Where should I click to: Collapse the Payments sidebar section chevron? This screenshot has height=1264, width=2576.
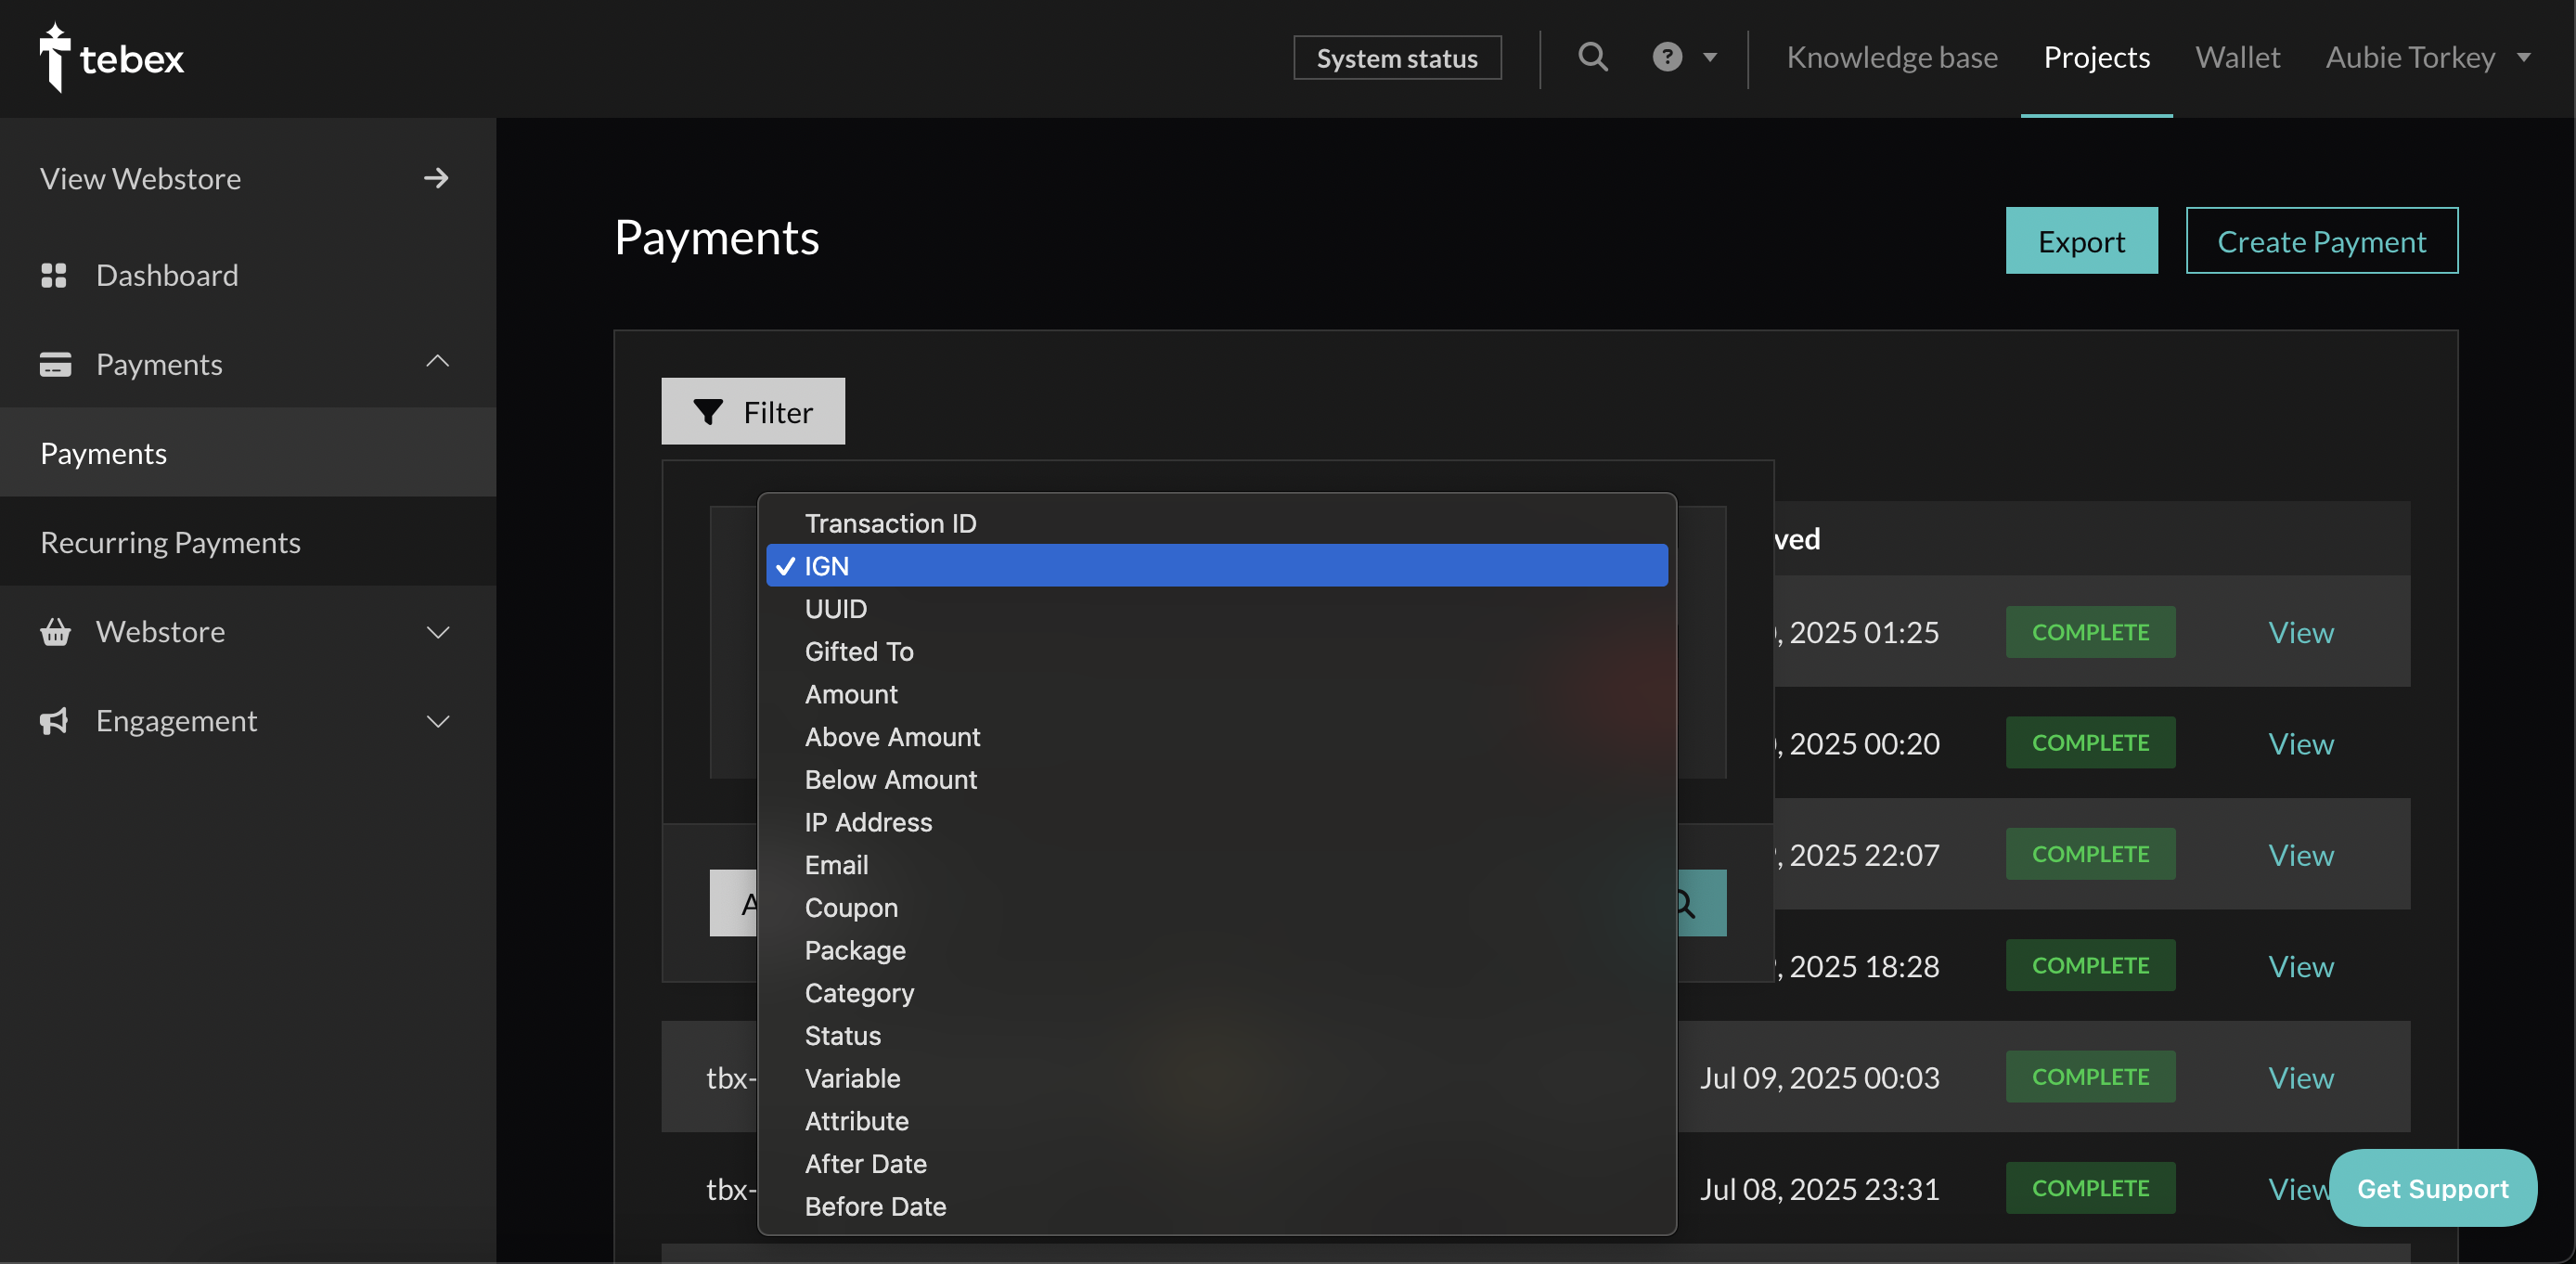[x=438, y=361]
